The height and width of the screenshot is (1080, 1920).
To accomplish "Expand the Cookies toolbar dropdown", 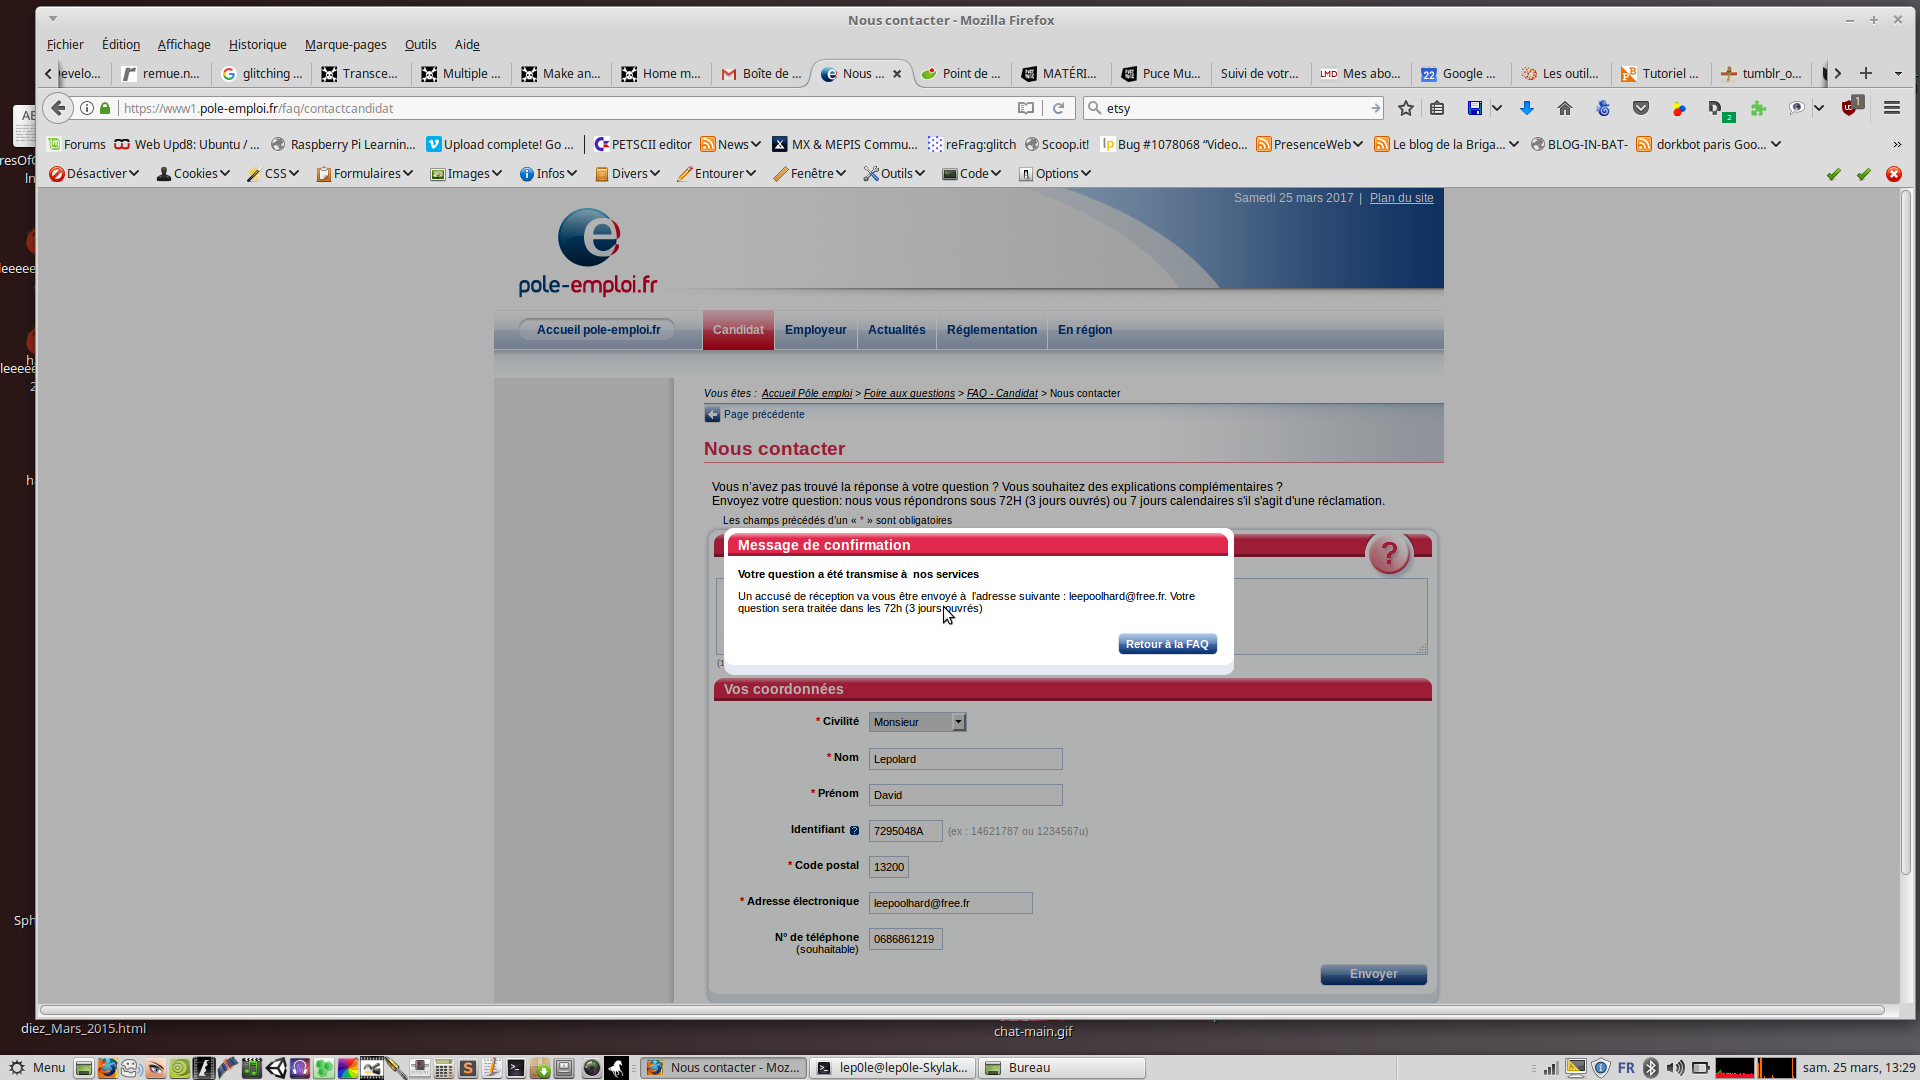I will point(194,174).
